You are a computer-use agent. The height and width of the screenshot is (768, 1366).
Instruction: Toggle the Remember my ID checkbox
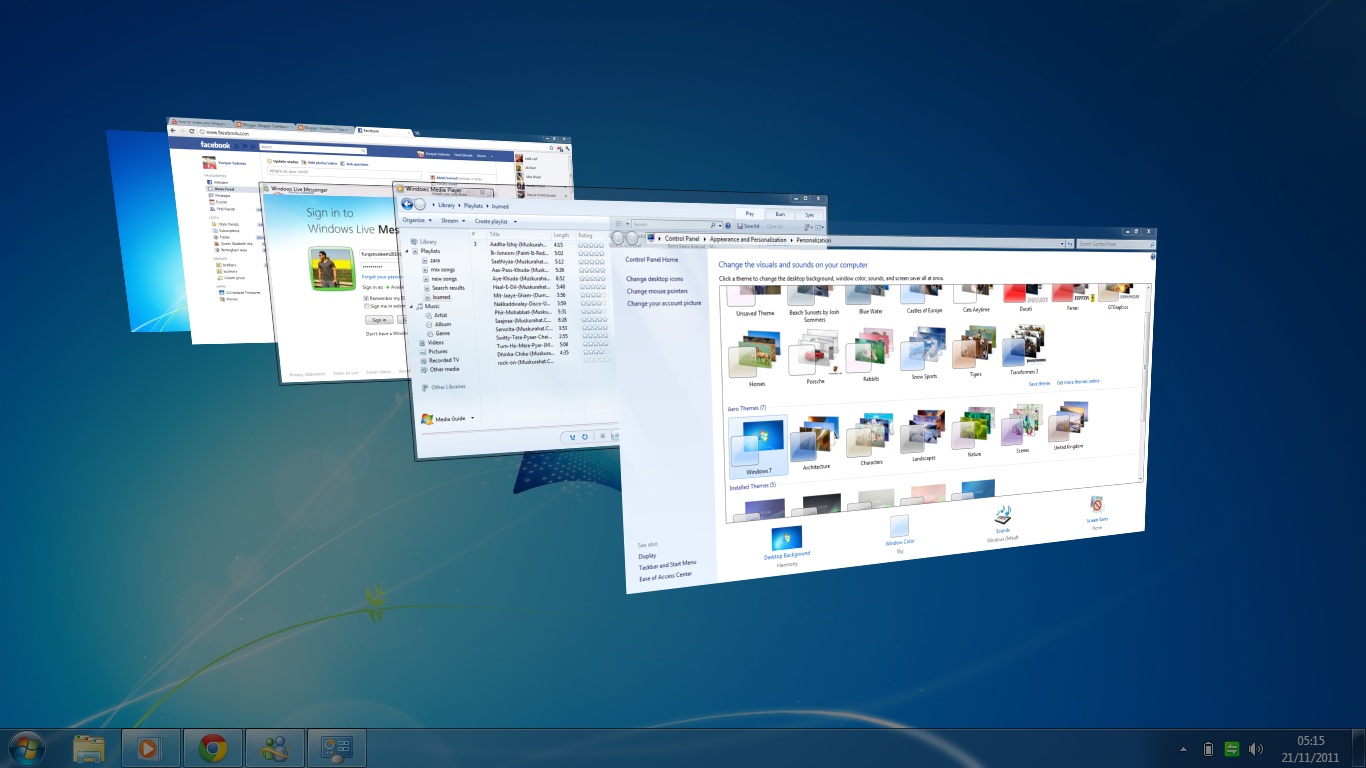[366, 298]
